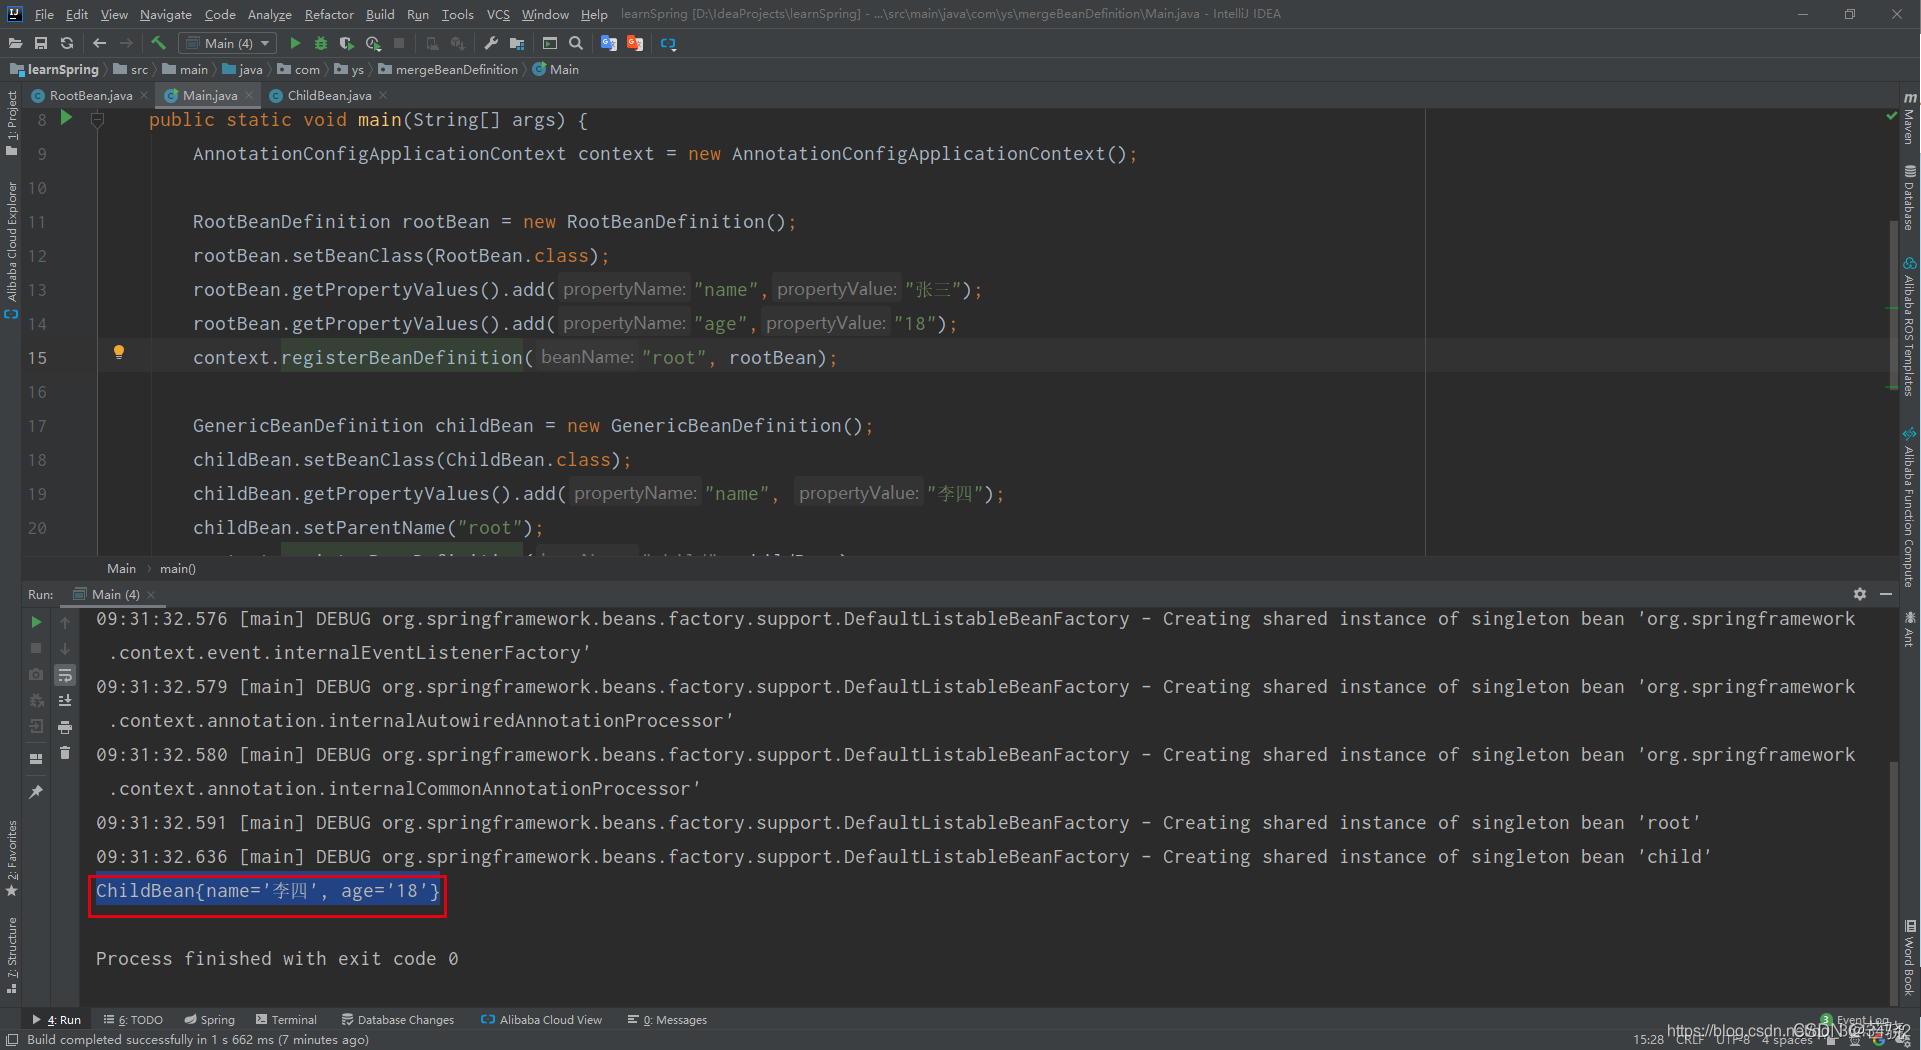Screen dimensions: 1921x1050
Task: Open the Terminal tool window tab
Action: click(286, 1020)
